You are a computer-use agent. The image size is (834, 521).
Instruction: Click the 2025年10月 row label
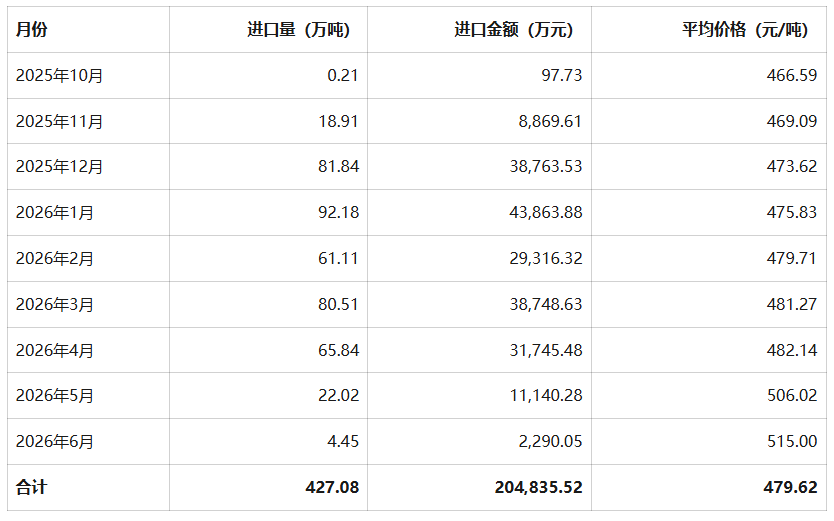[59, 75]
